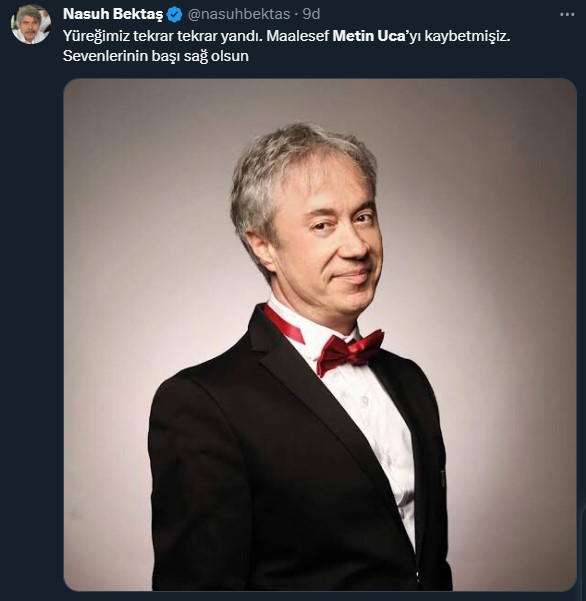Click the display name Nasuh Bektaş
This screenshot has height=601, width=586.
tap(113, 14)
